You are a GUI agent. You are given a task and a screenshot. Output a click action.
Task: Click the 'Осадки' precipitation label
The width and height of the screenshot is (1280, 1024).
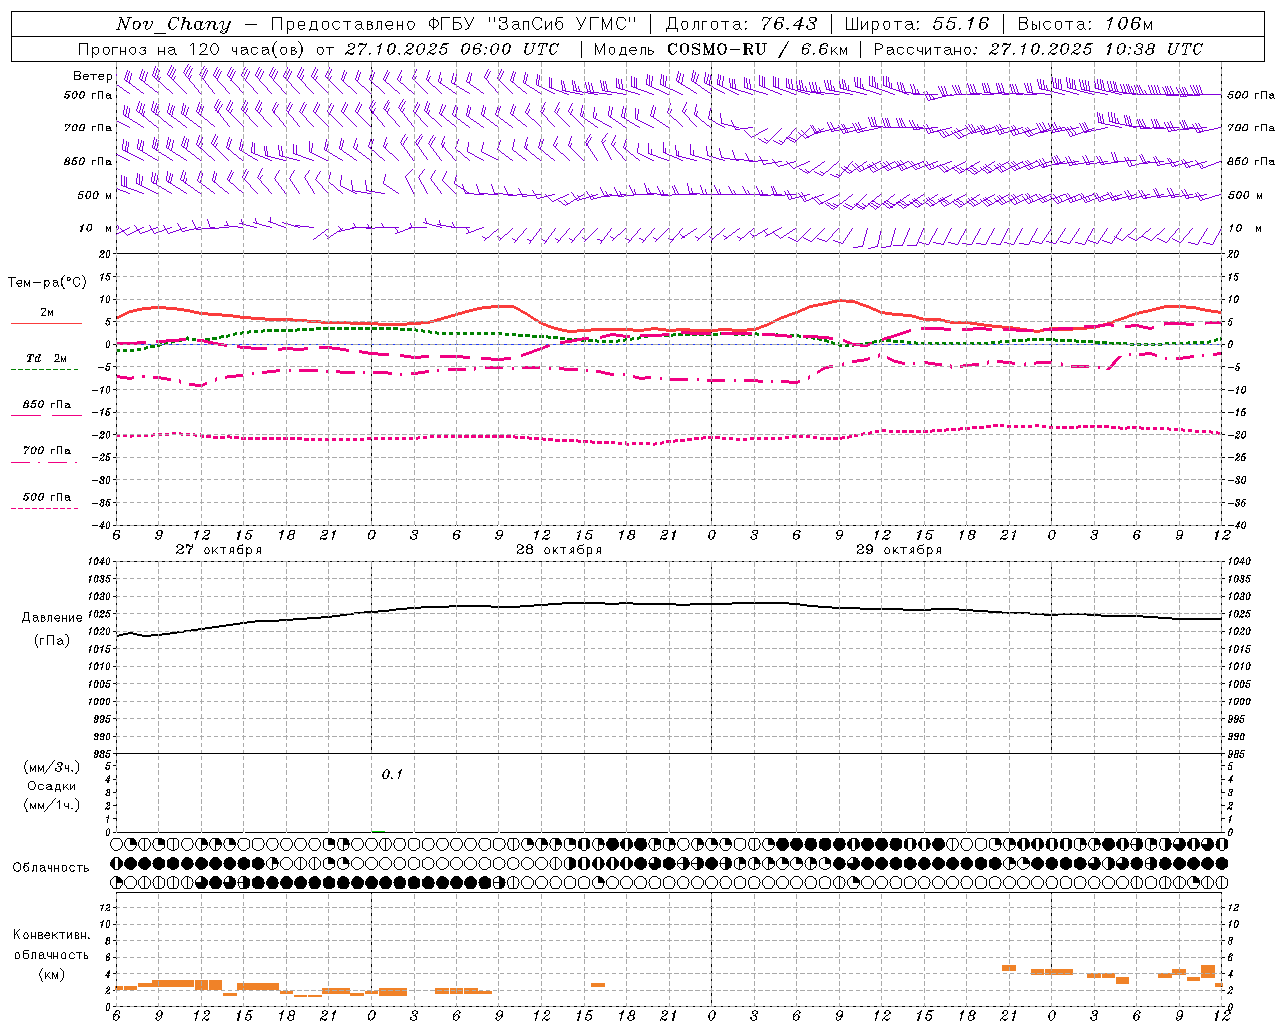(52, 786)
